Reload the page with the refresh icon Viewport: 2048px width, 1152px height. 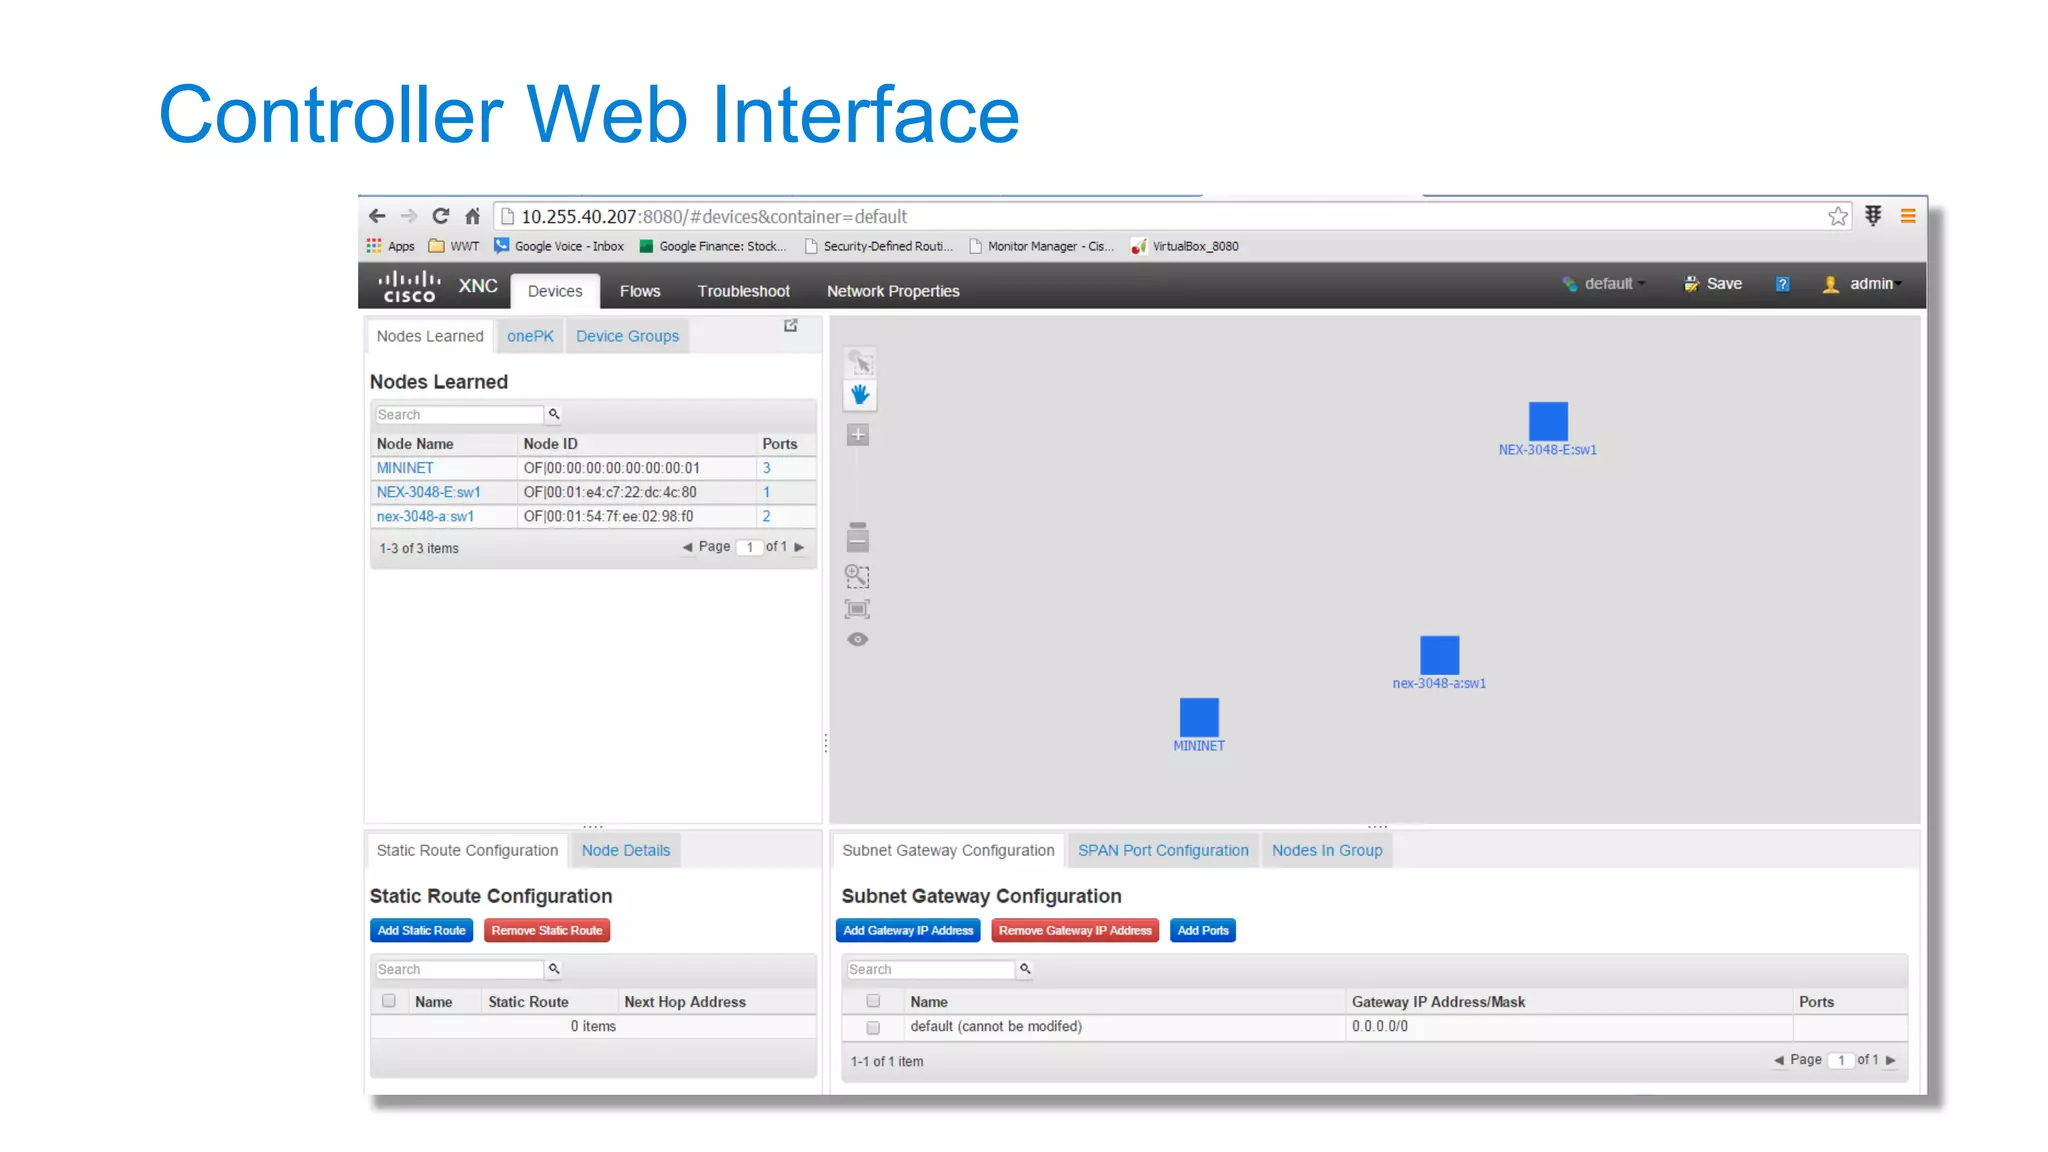tap(440, 216)
